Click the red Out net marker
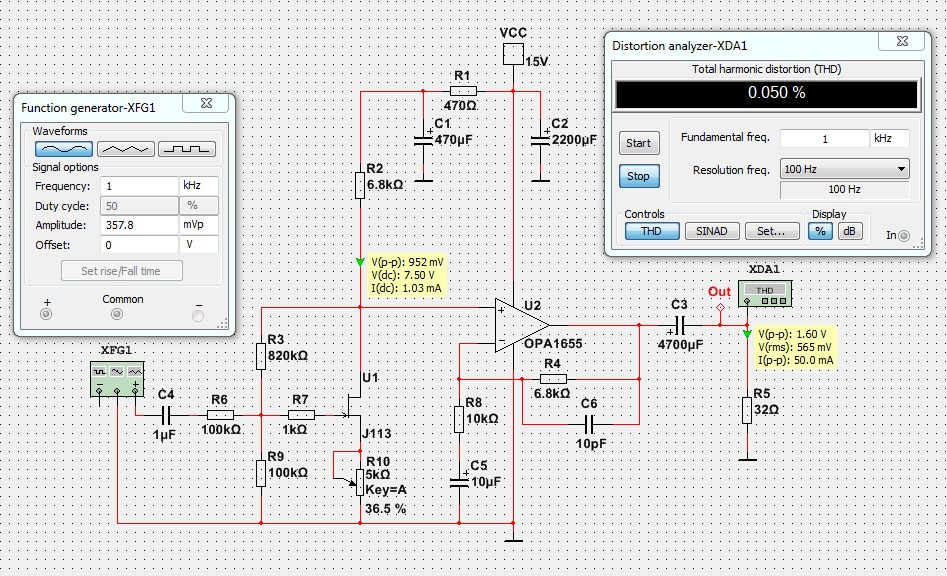The height and width of the screenshot is (576, 947). coord(720,308)
